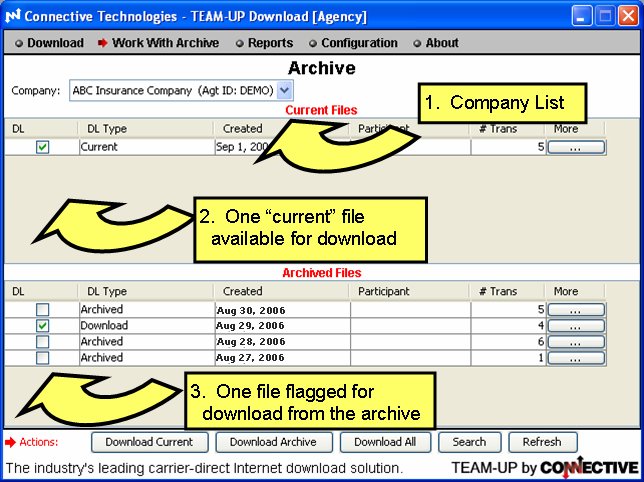Check the Aug 27, 2006 archived file checkbox
The width and height of the screenshot is (644, 482).
(x=43, y=358)
